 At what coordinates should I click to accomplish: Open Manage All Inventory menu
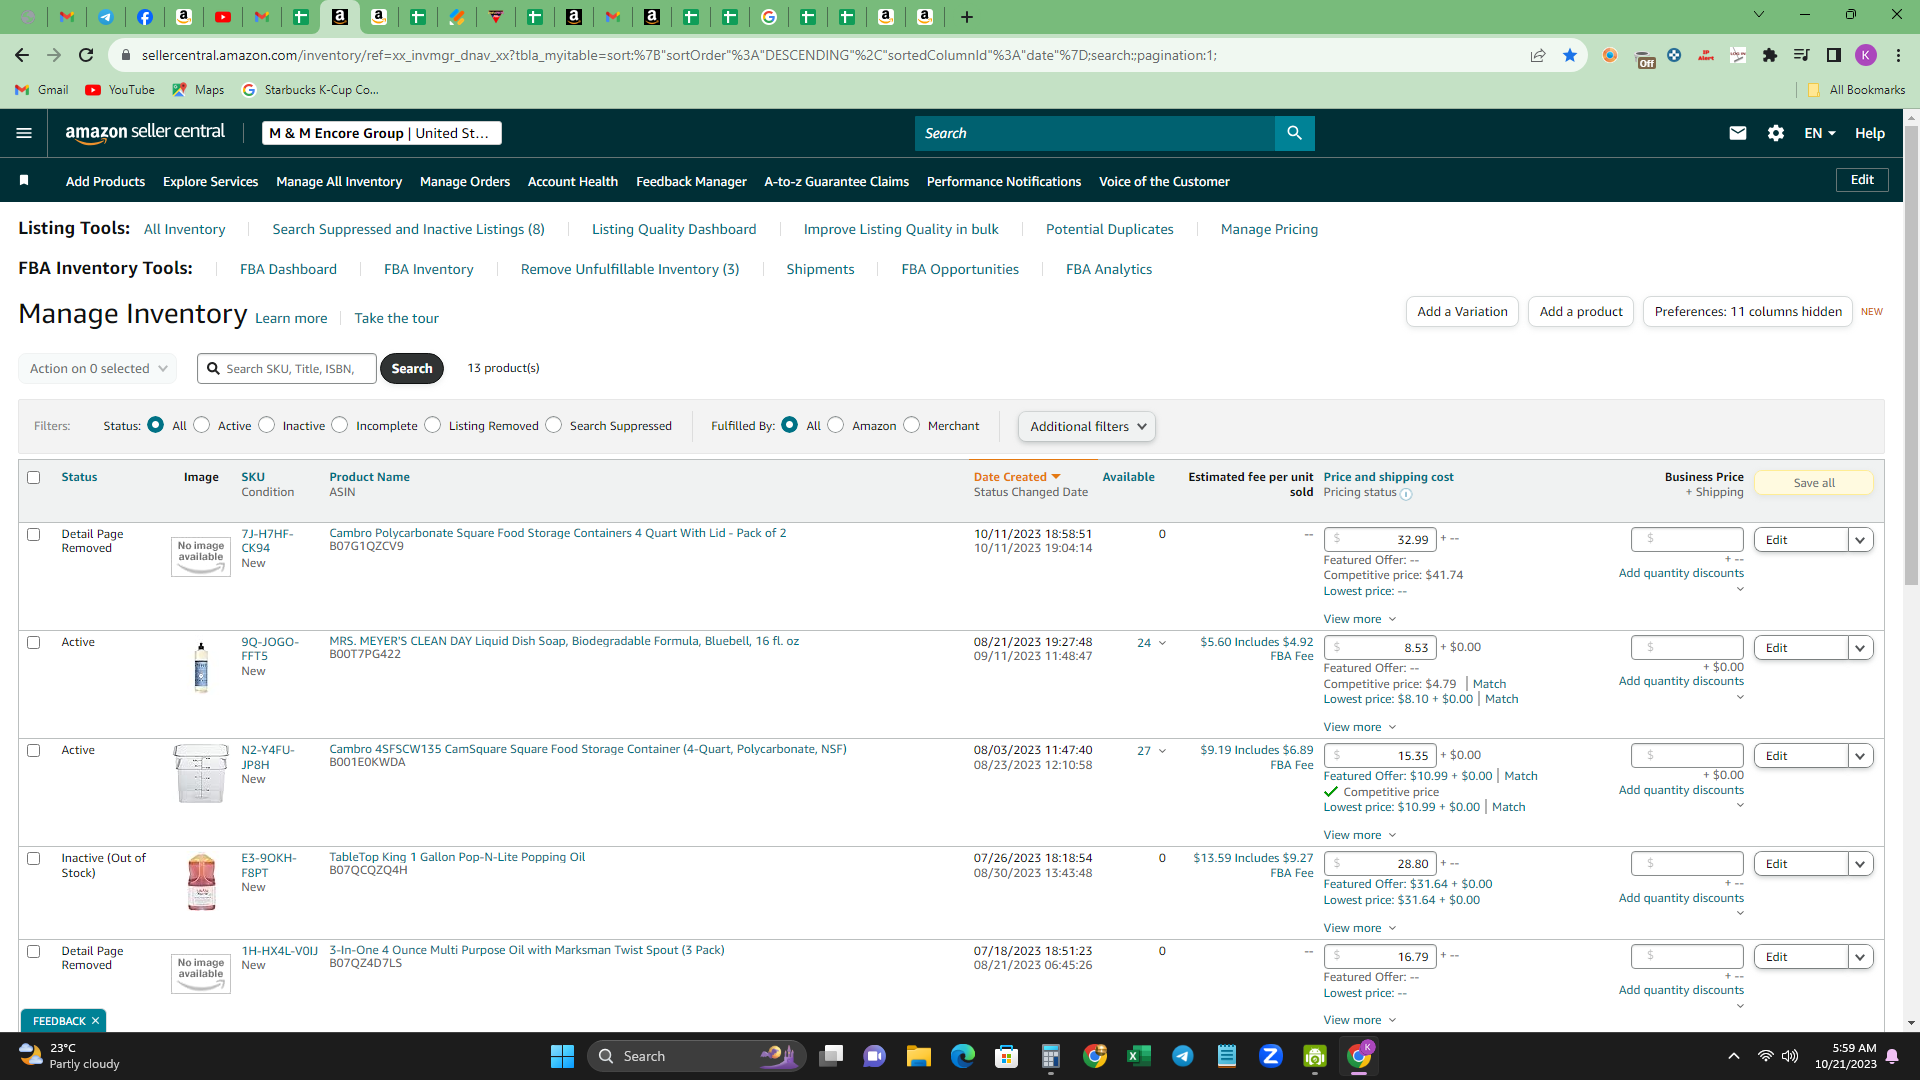[339, 181]
